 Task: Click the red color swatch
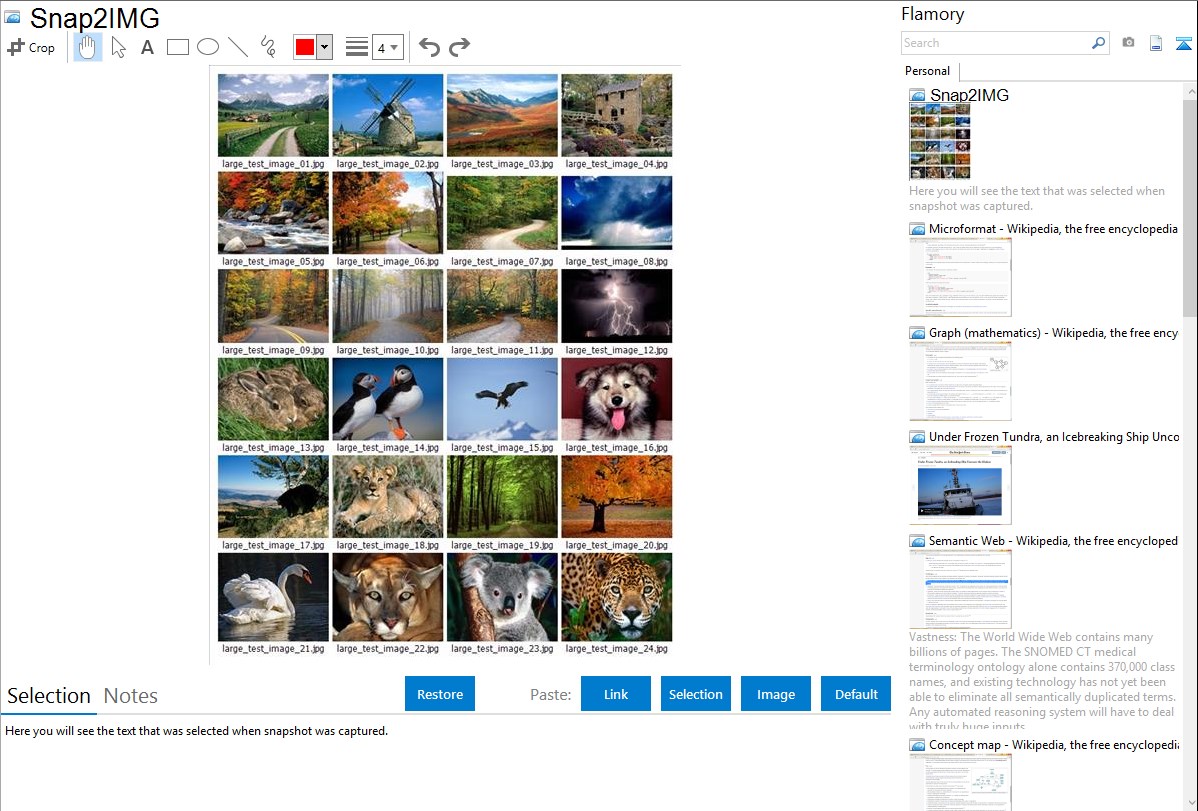(305, 47)
